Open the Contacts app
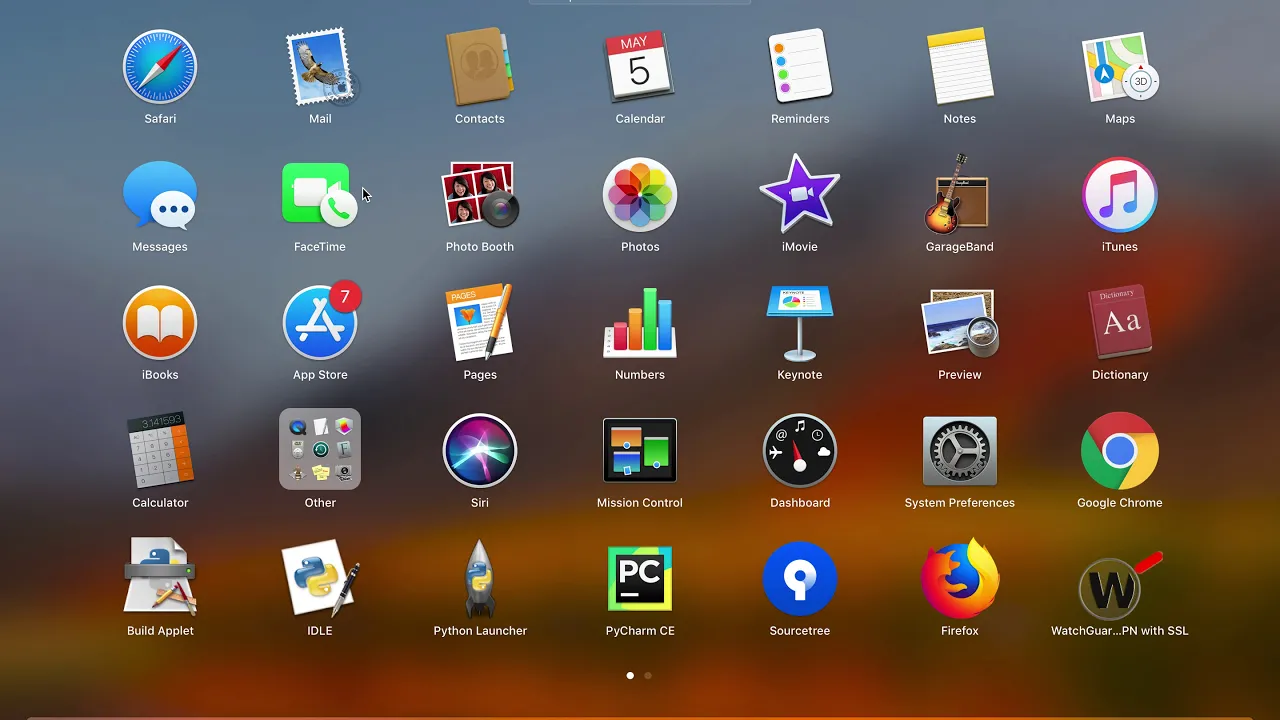This screenshot has height=720, width=1280. pos(480,67)
